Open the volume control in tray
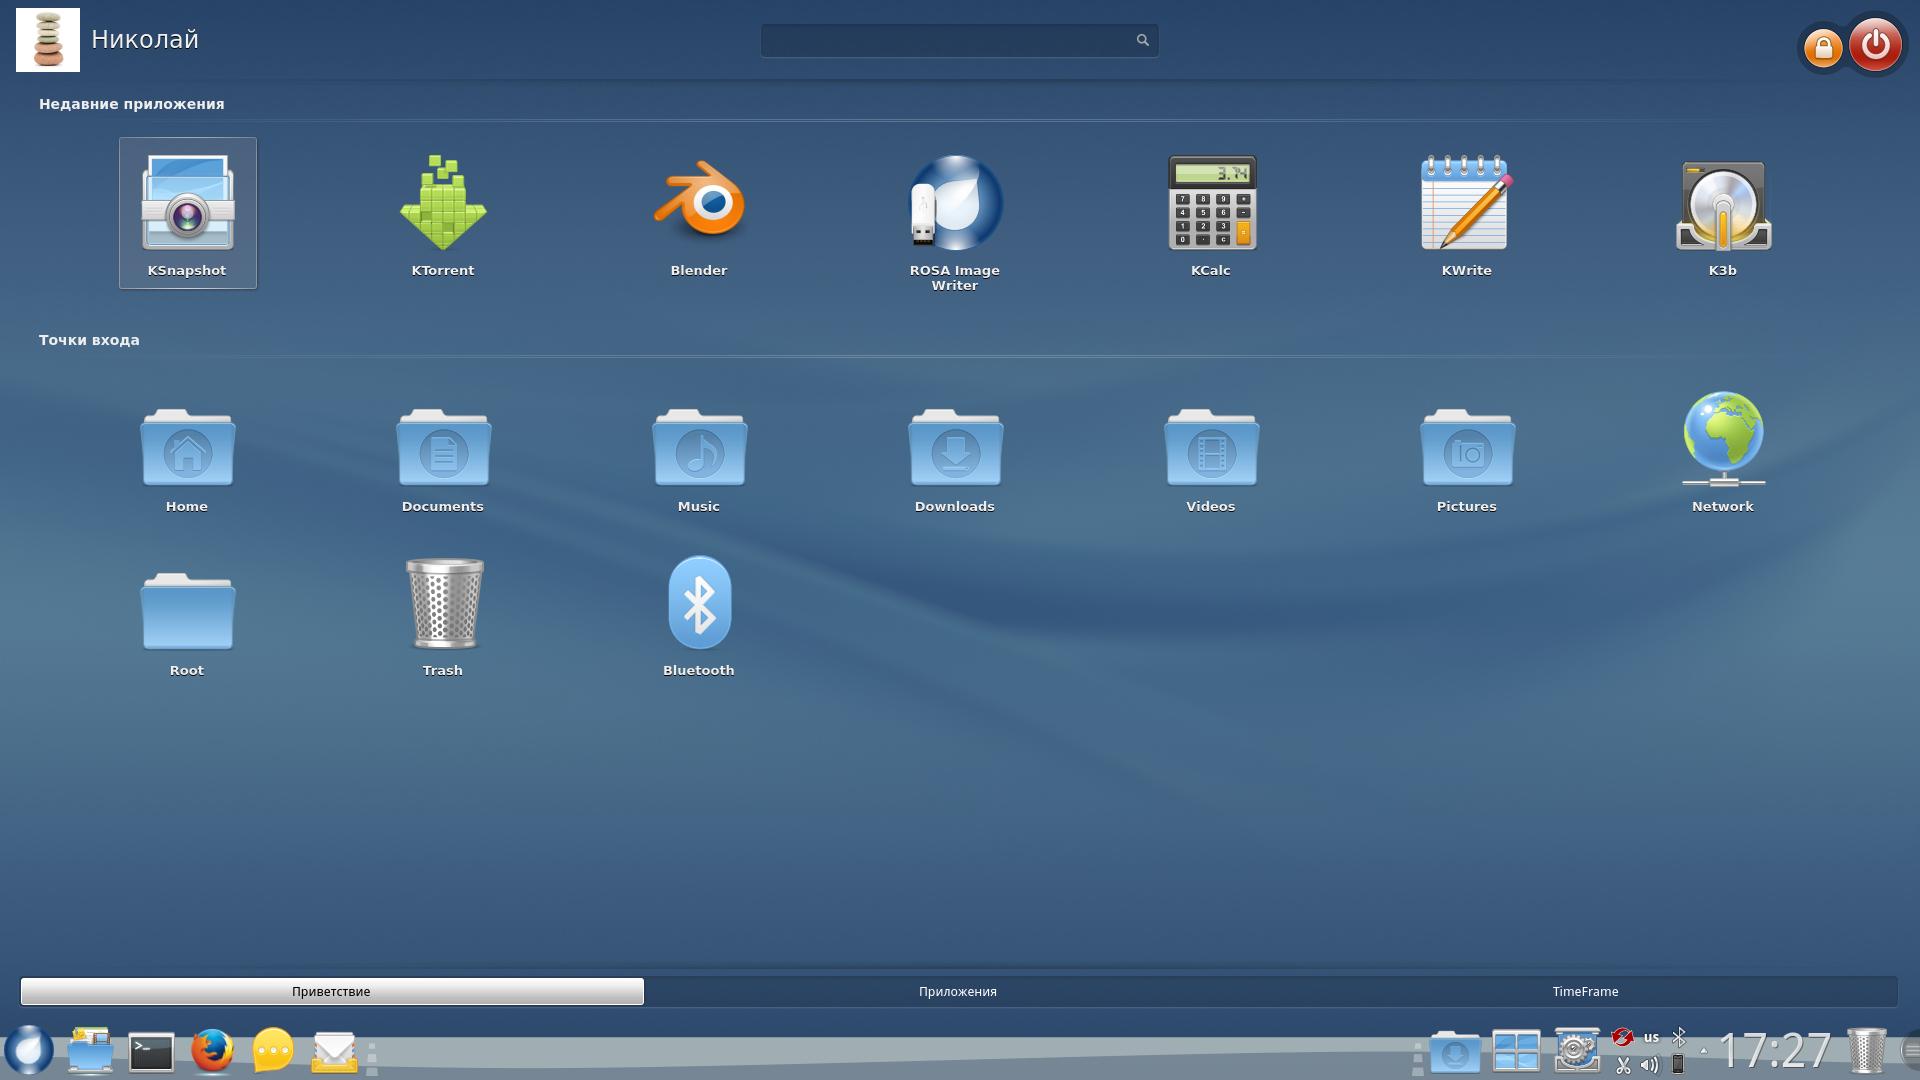 (x=1650, y=1065)
